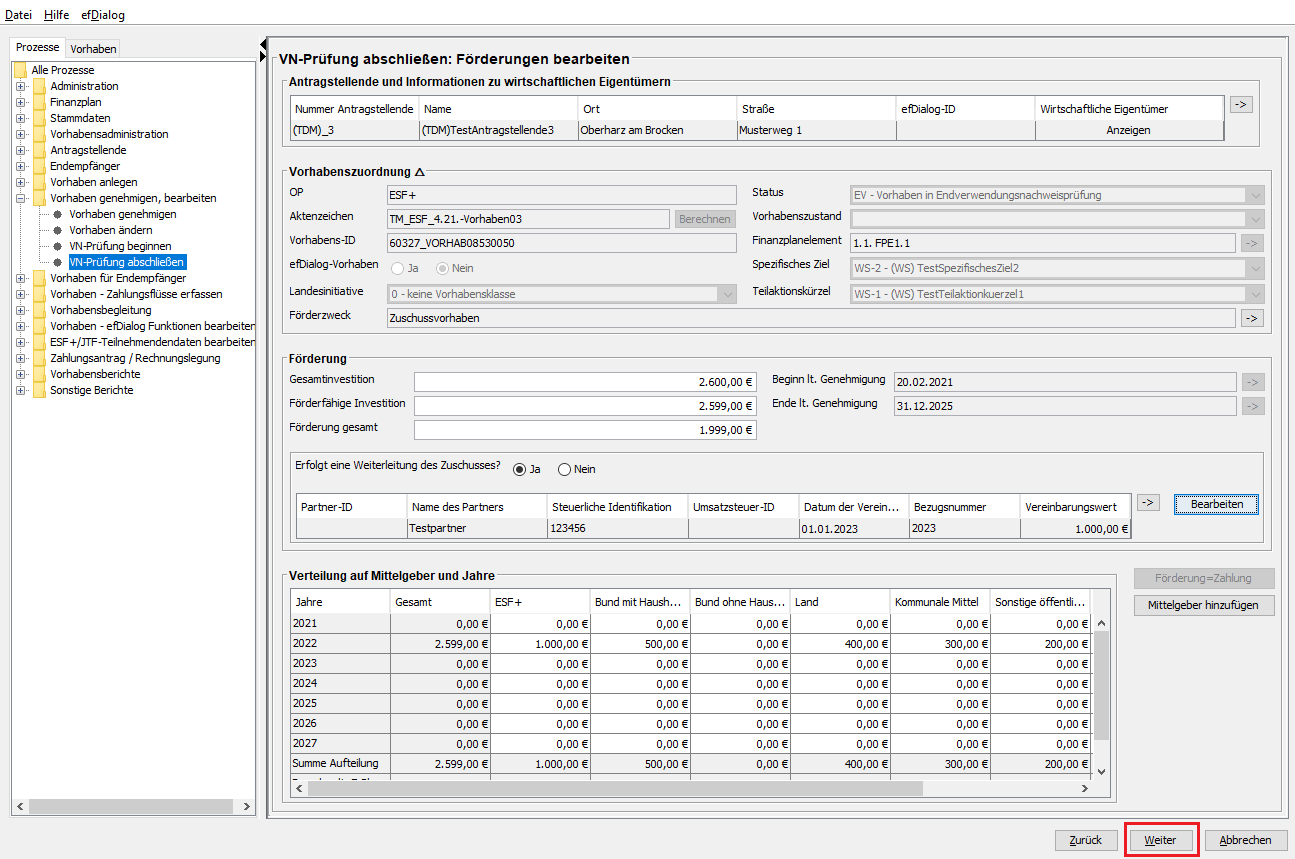
Task: Select Nein for Weiterleitung des Zuschusses
Action: 564,469
